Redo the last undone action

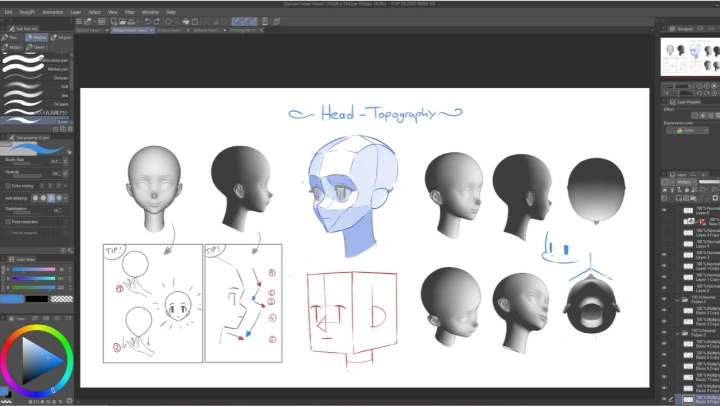pyautogui.click(x=157, y=21)
